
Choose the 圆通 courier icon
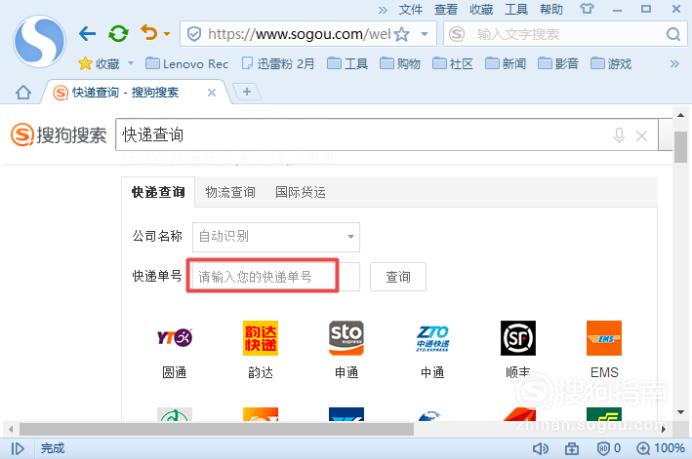[174, 338]
